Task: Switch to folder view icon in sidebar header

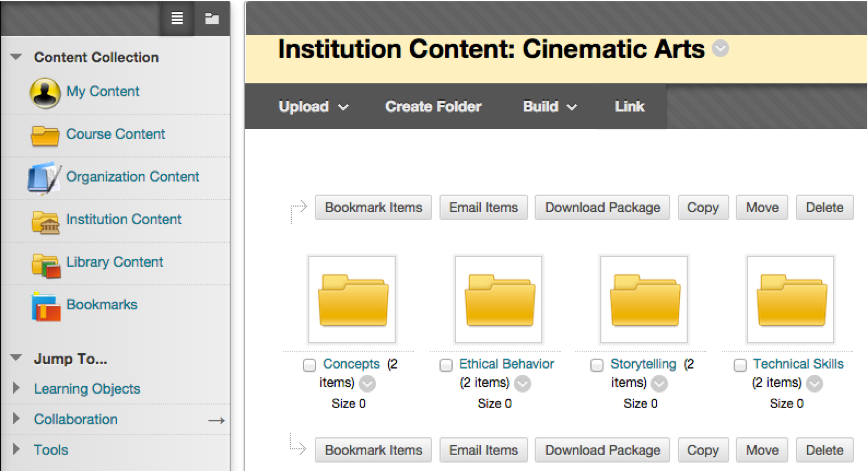Action: tap(211, 18)
